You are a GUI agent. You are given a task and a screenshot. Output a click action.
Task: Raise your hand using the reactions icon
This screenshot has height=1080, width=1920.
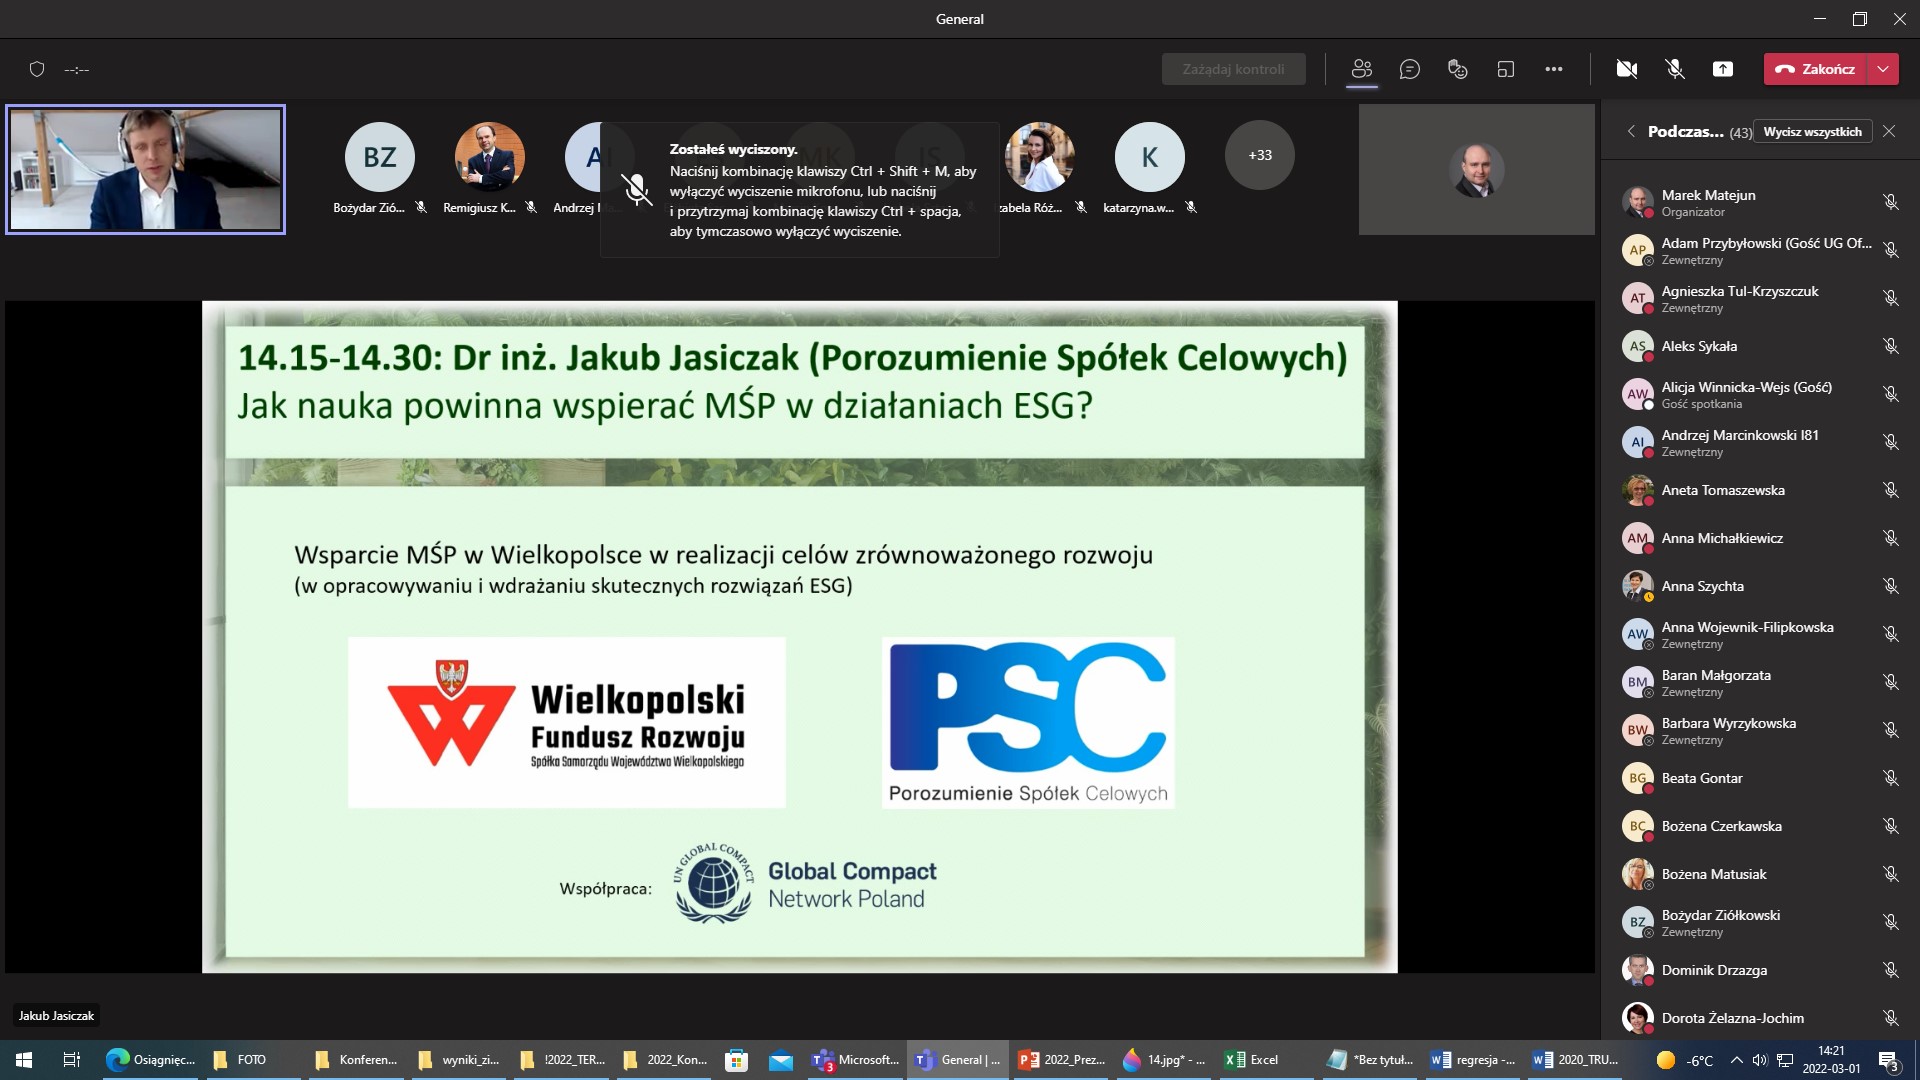click(1457, 68)
